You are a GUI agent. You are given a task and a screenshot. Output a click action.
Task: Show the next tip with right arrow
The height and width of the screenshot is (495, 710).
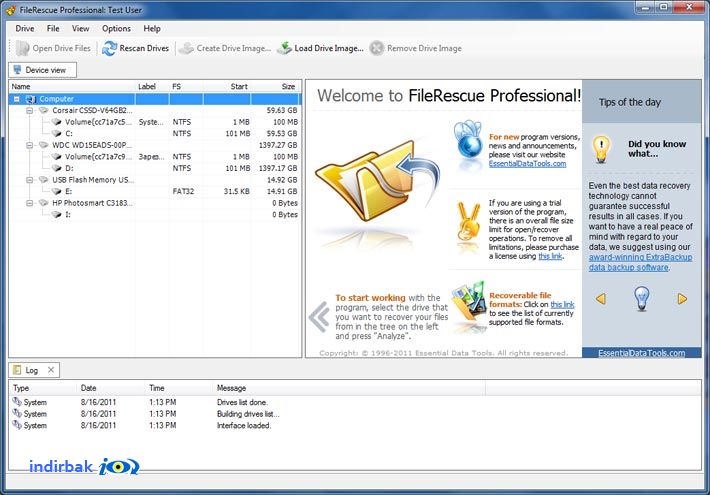[x=682, y=299]
